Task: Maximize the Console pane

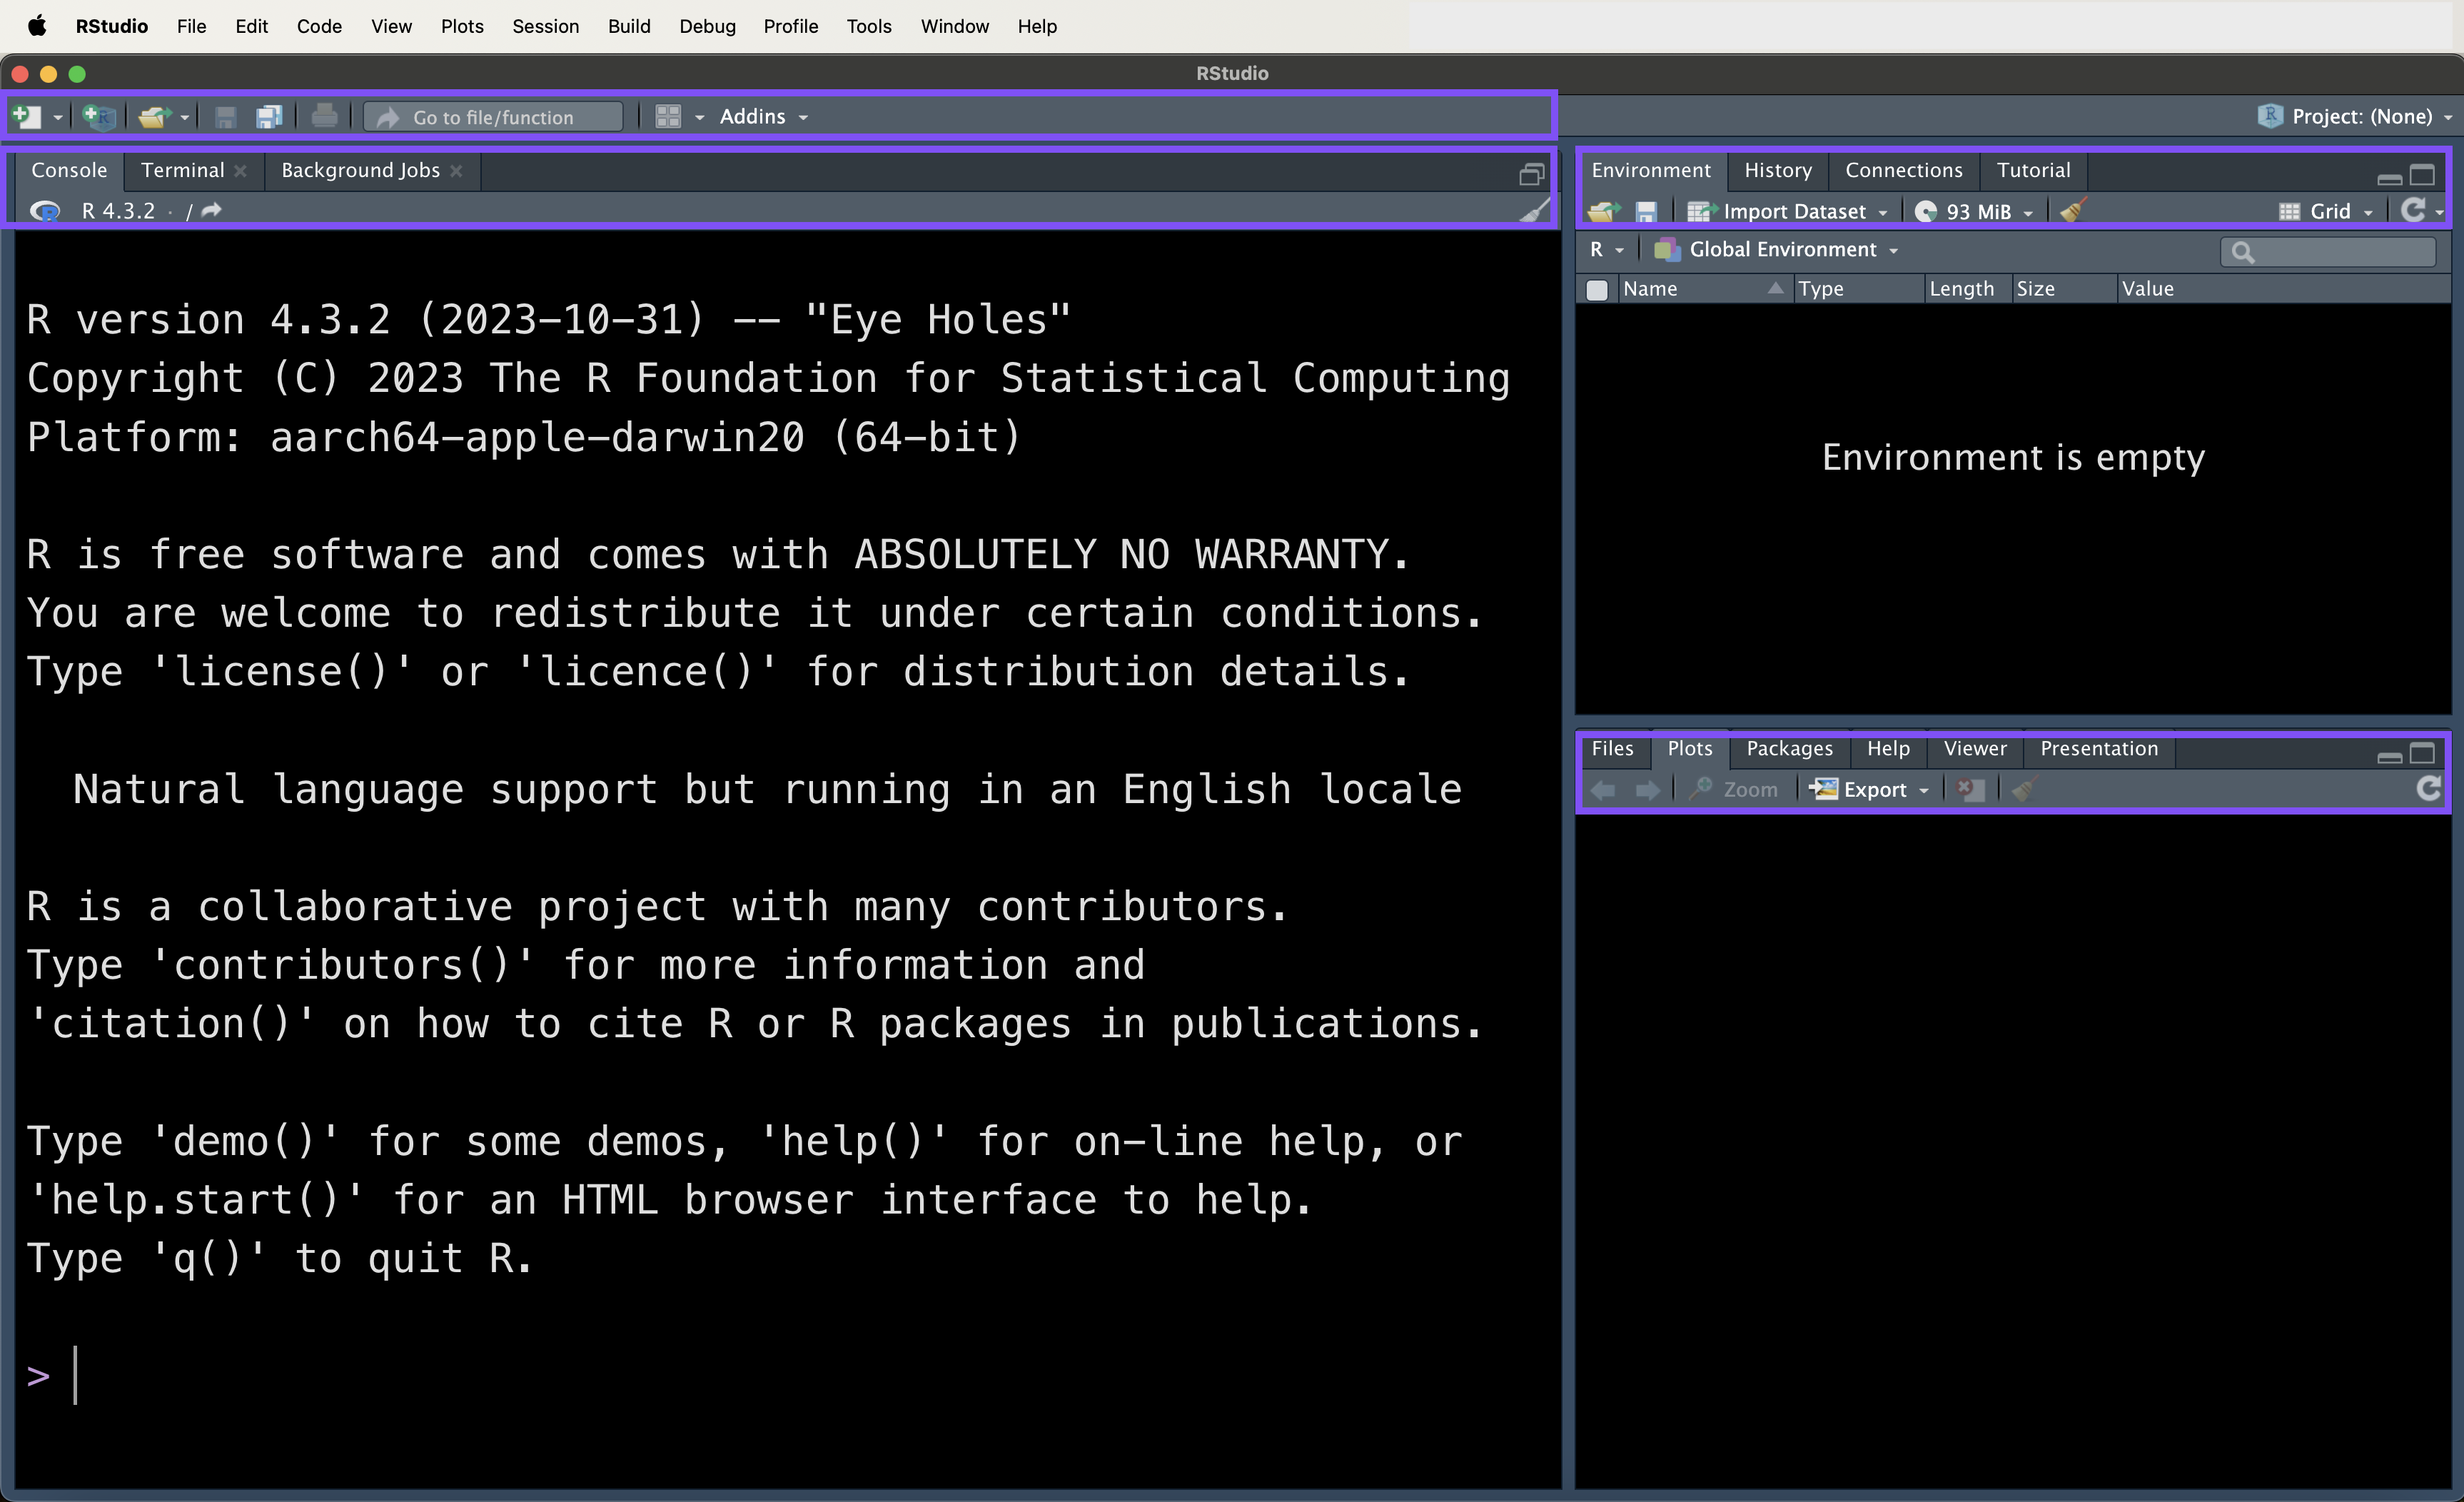Action: pyautogui.click(x=1531, y=175)
